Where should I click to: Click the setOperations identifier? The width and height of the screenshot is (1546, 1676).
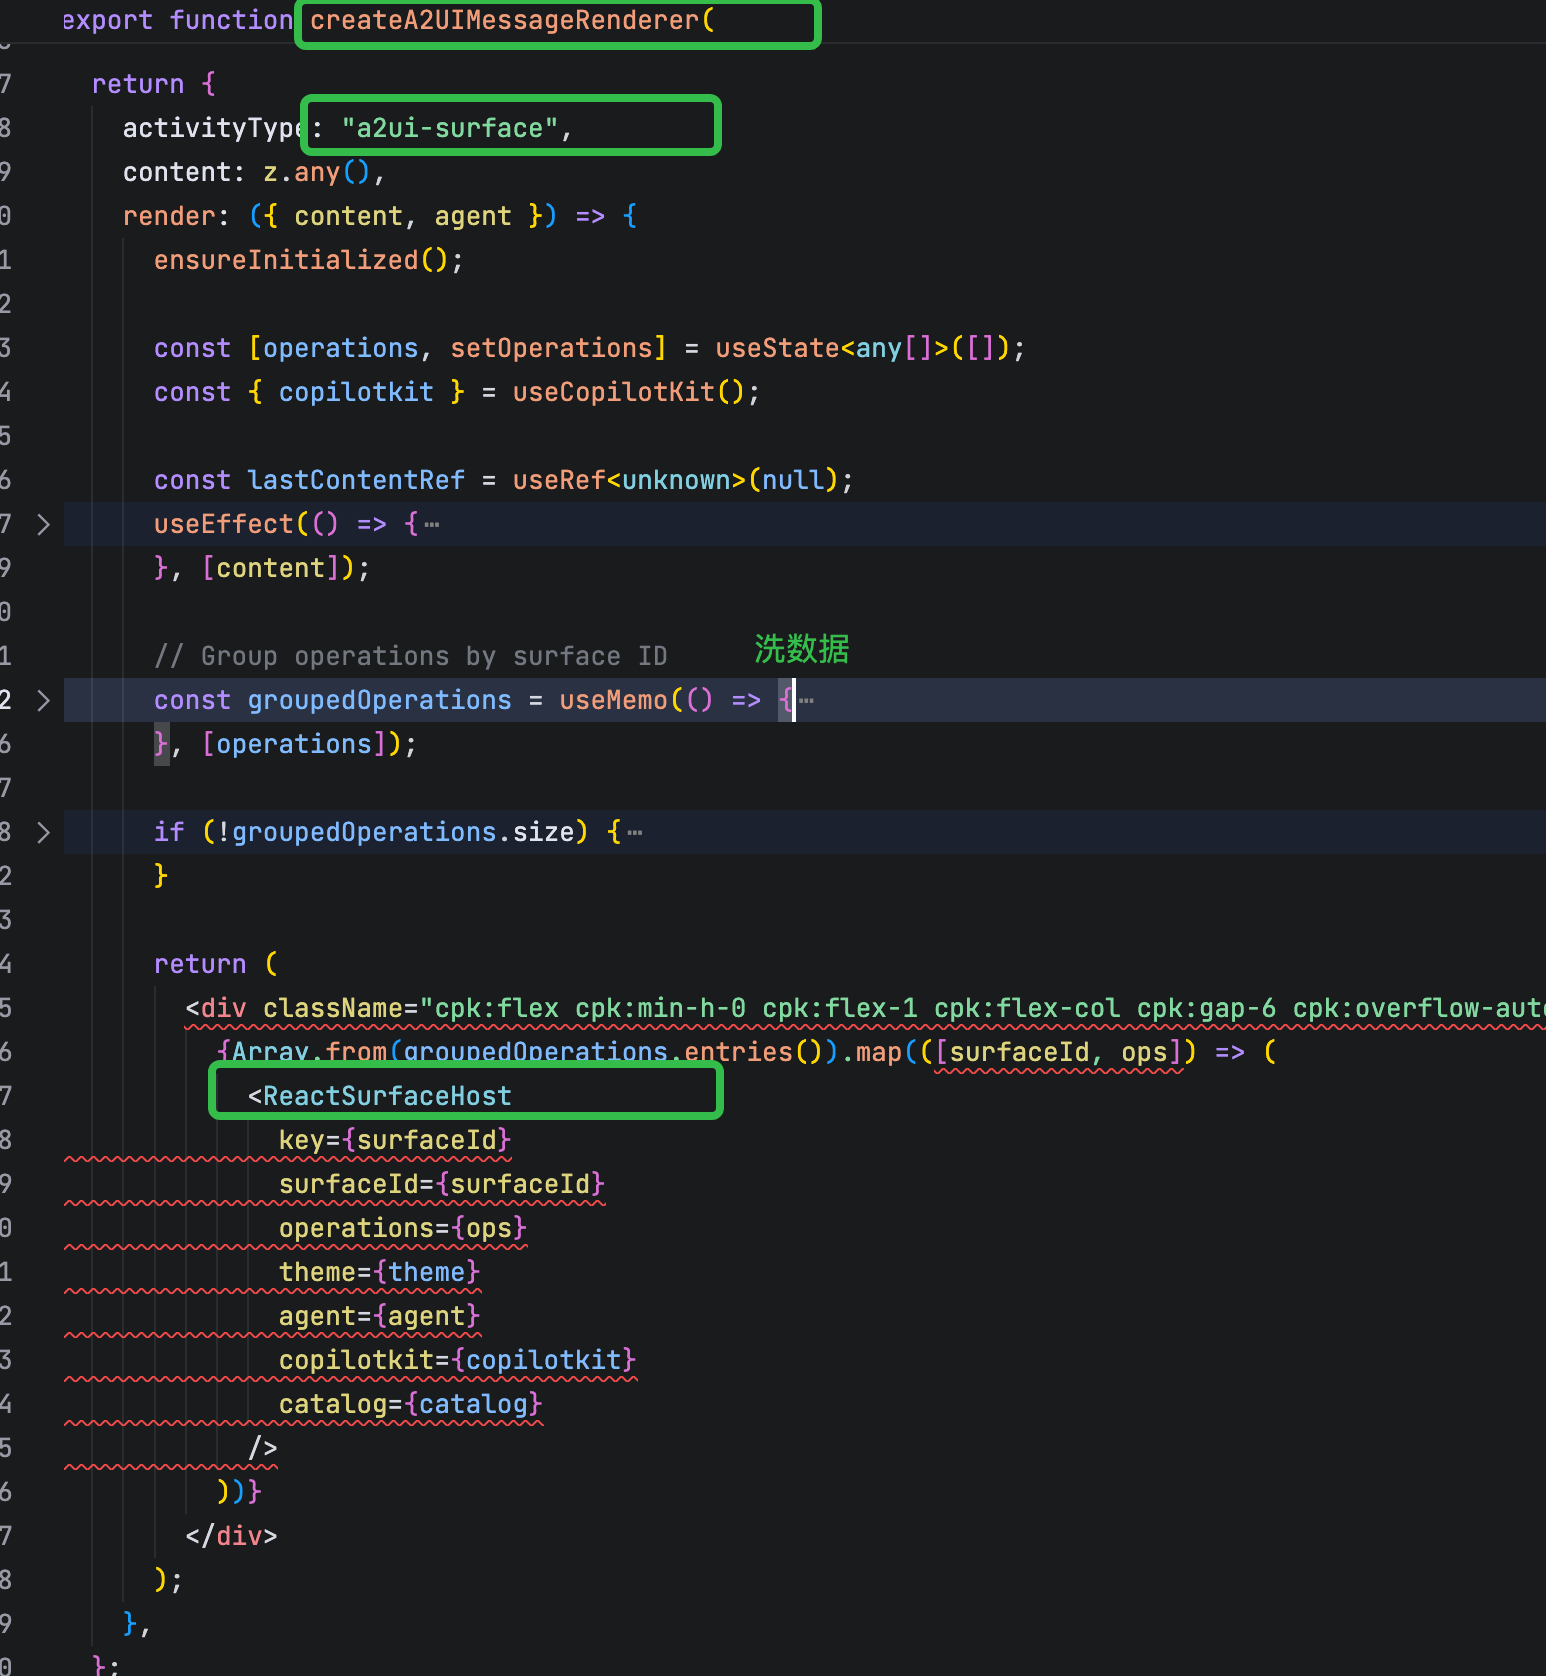pyautogui.click(x=551, y=348)
